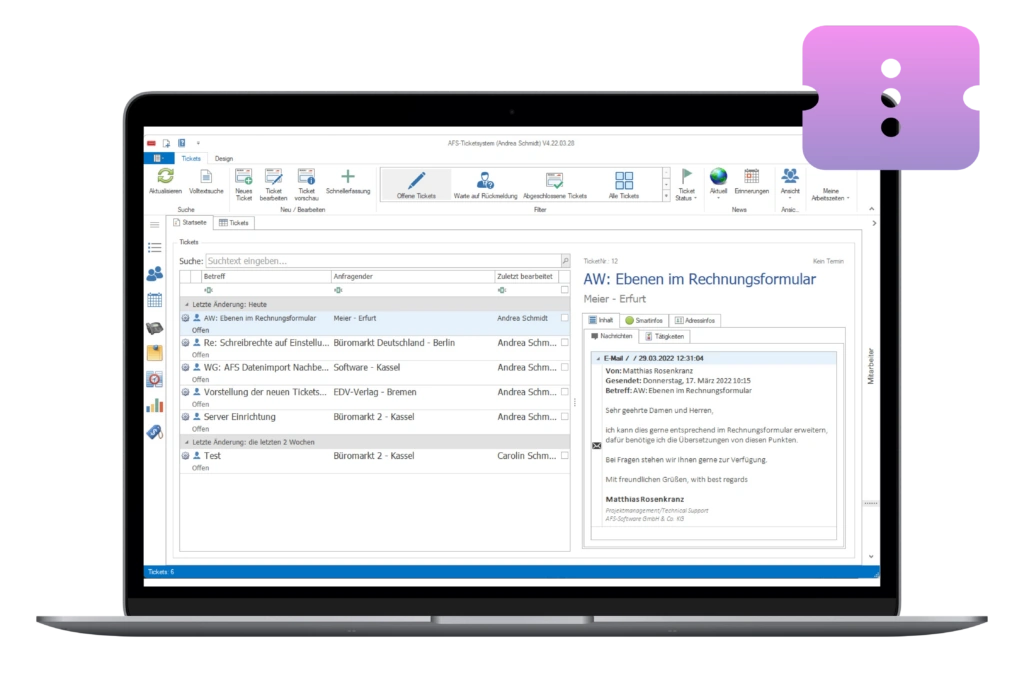Viewport: 1024px width, 673px height.
Task: Open the Erinnerungen calendar icon
Action: tap(752, 176)
